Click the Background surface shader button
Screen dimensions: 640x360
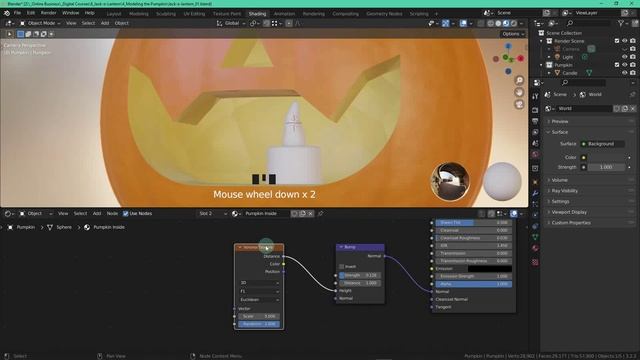603,144
